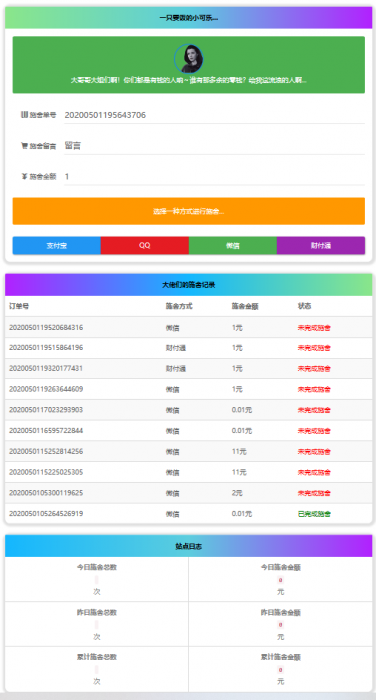Choose the red QQ payment button

[145, 246]
